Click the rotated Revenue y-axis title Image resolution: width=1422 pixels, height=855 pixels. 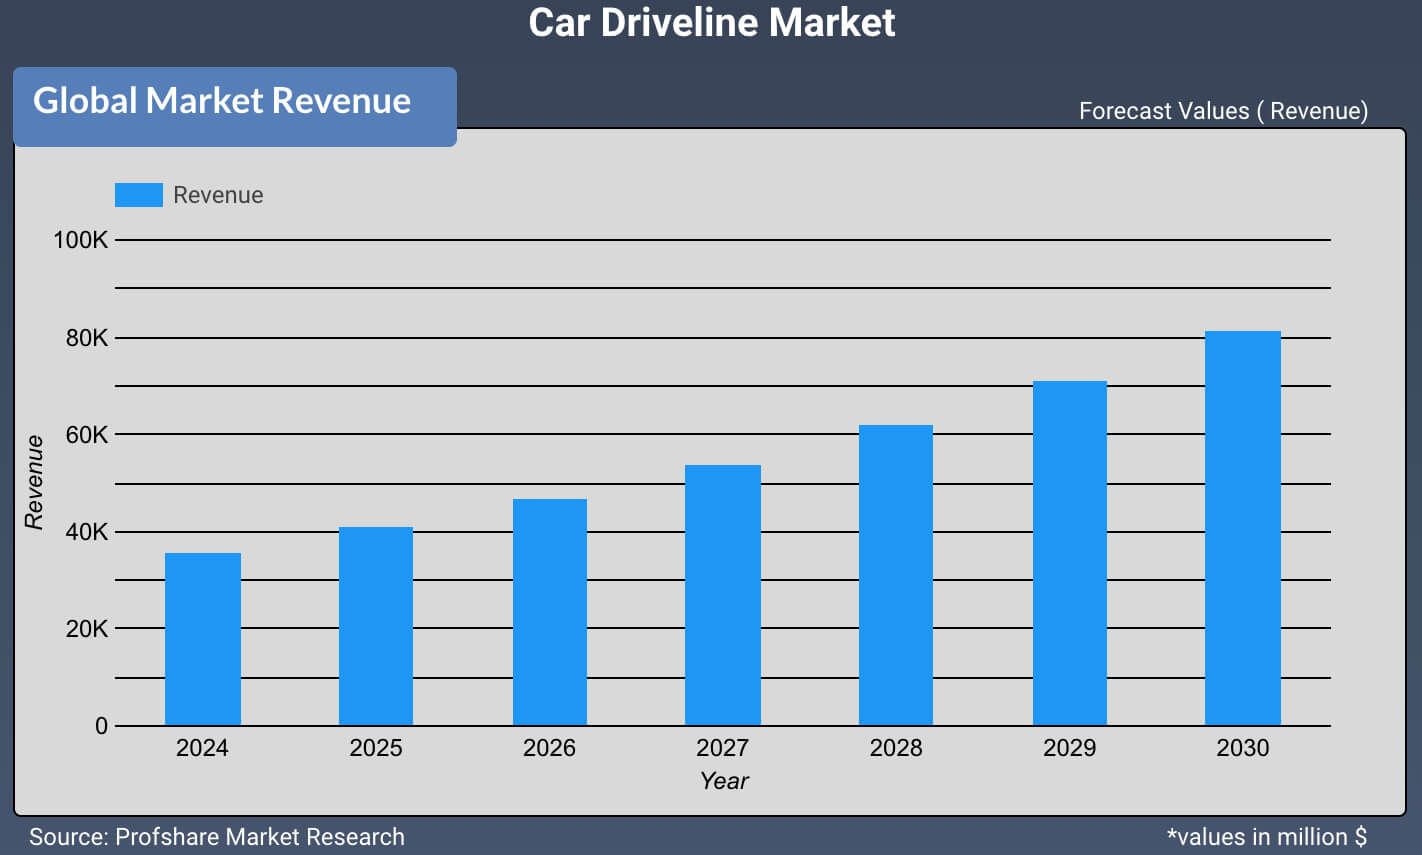(x=35, y=482)
